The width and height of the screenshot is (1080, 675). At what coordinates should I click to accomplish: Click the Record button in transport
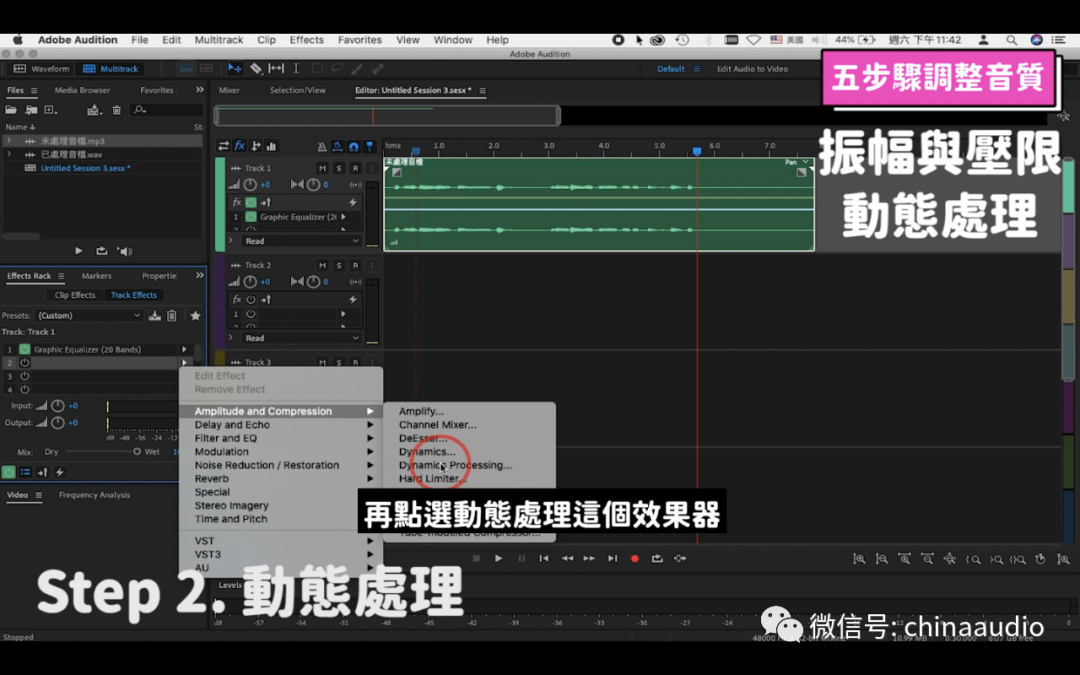click(x=635, y=559)
